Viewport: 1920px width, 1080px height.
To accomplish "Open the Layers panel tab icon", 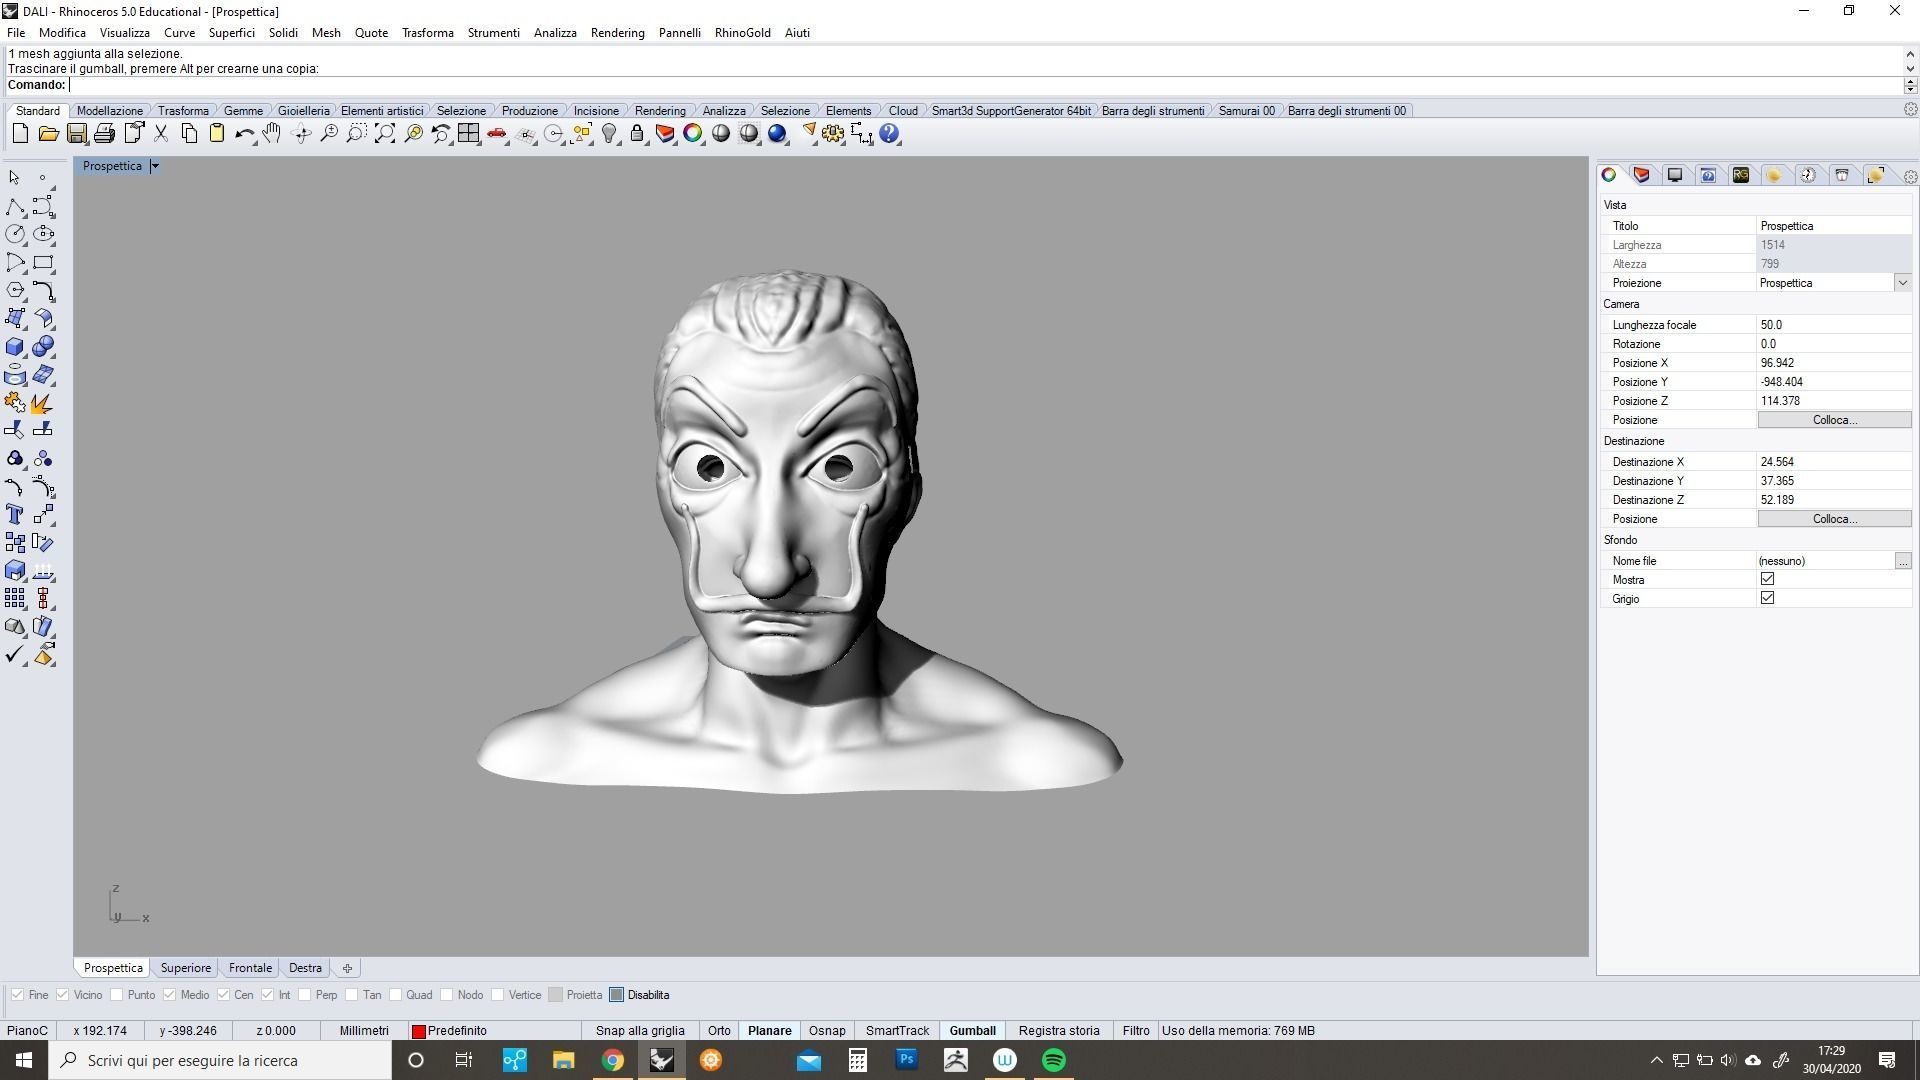I will coord(1642,175).
